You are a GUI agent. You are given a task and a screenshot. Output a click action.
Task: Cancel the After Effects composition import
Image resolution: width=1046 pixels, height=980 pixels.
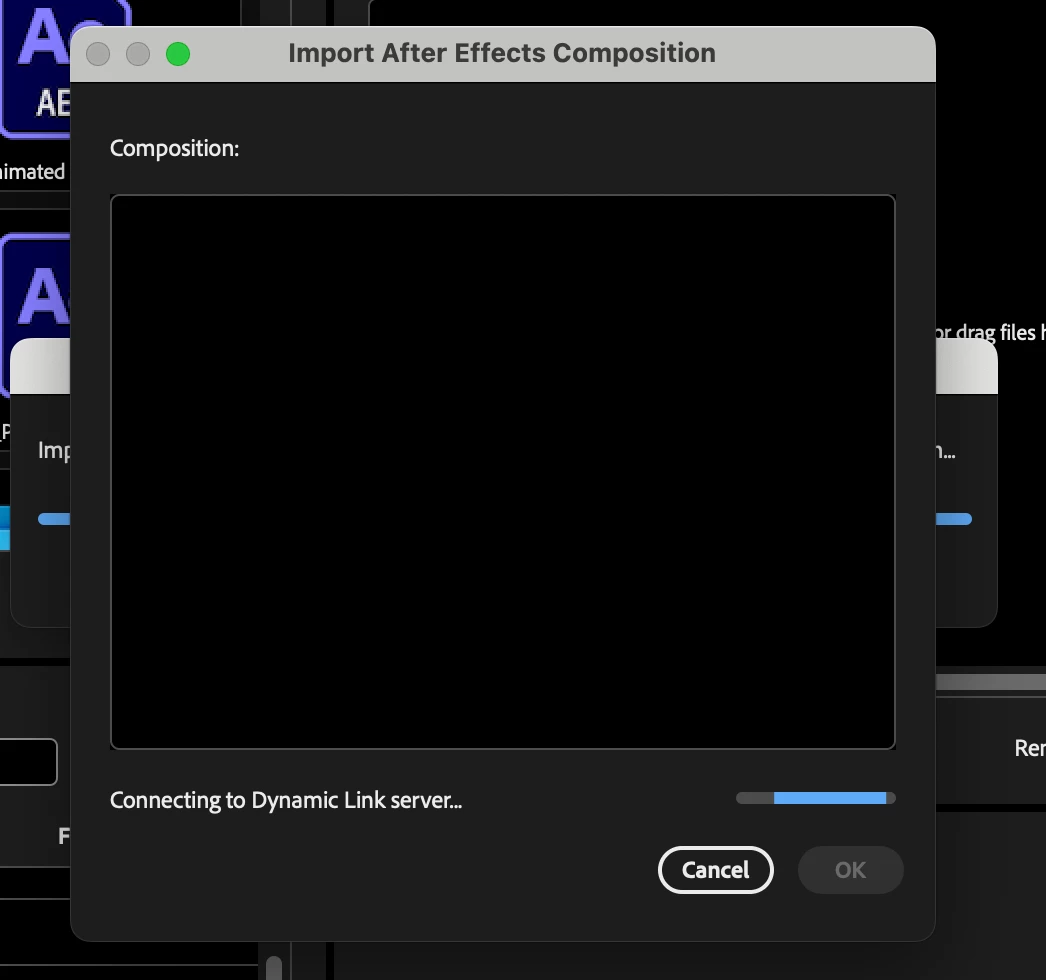[715, 869]
